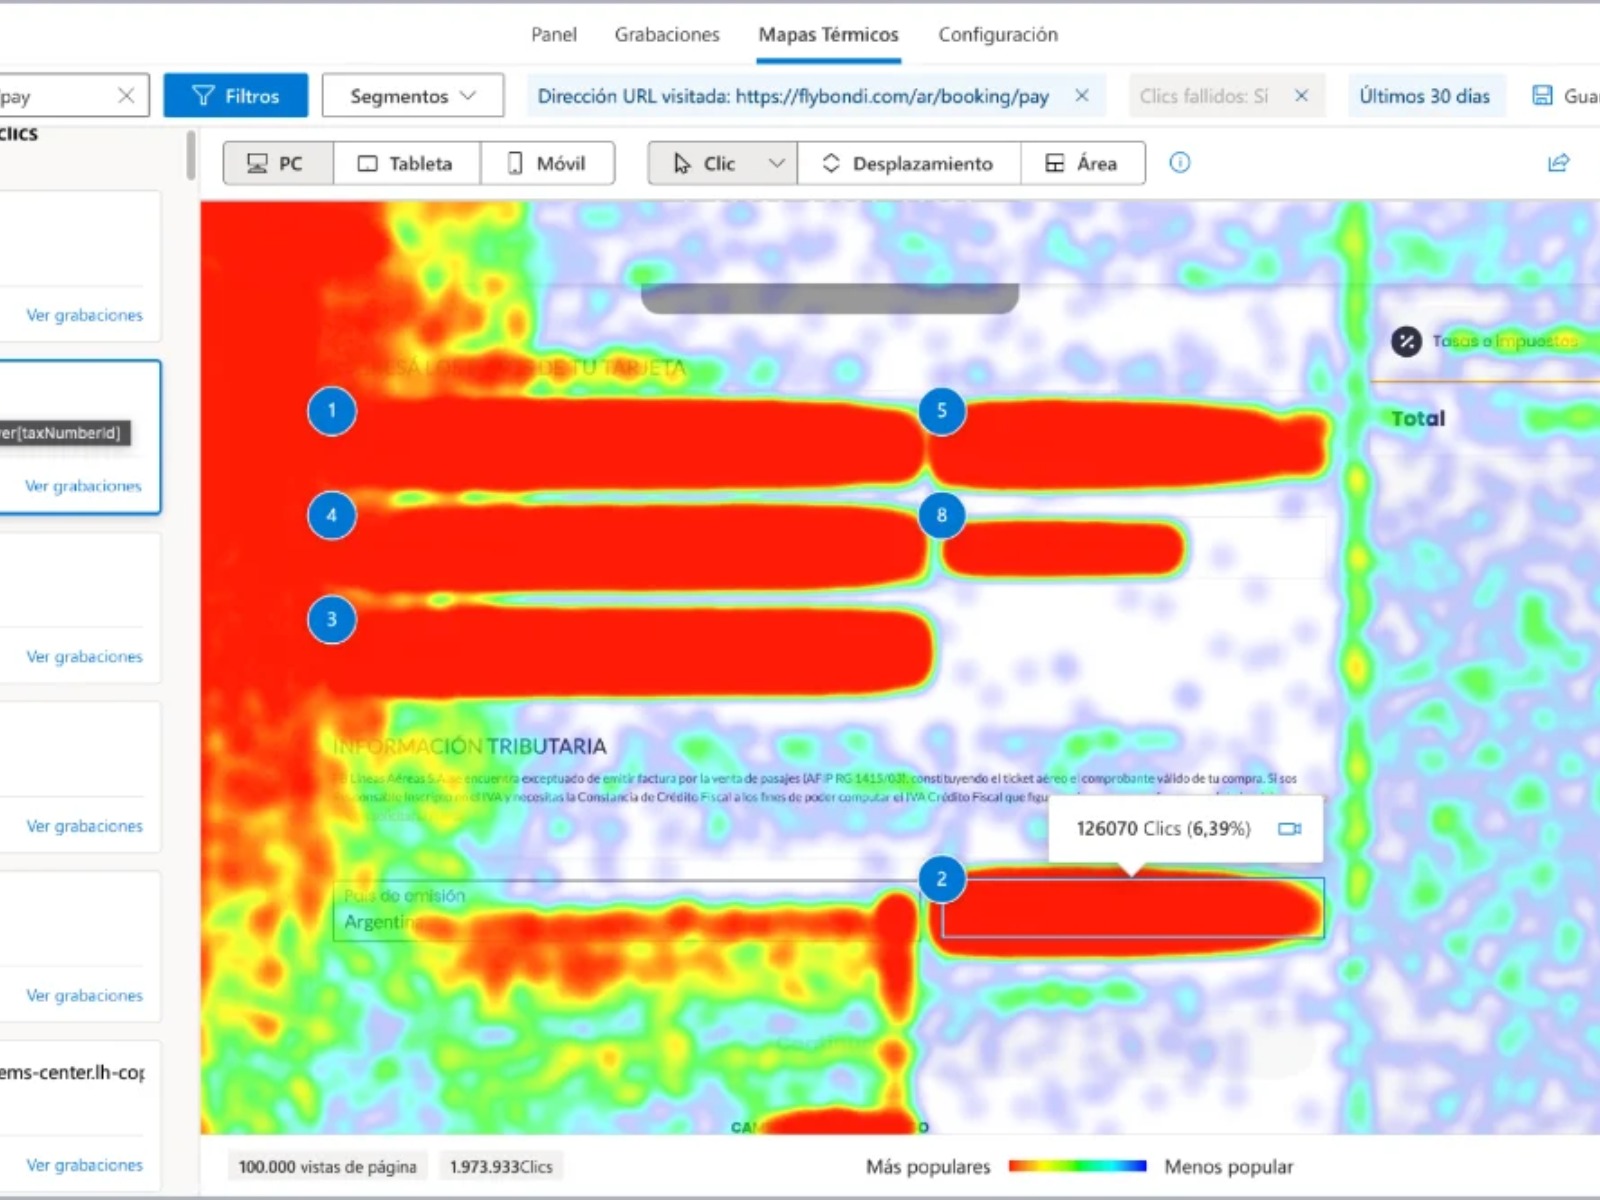
Task: Select the Móvil device view
Action: pyautogui.click(x=547, y=163)
